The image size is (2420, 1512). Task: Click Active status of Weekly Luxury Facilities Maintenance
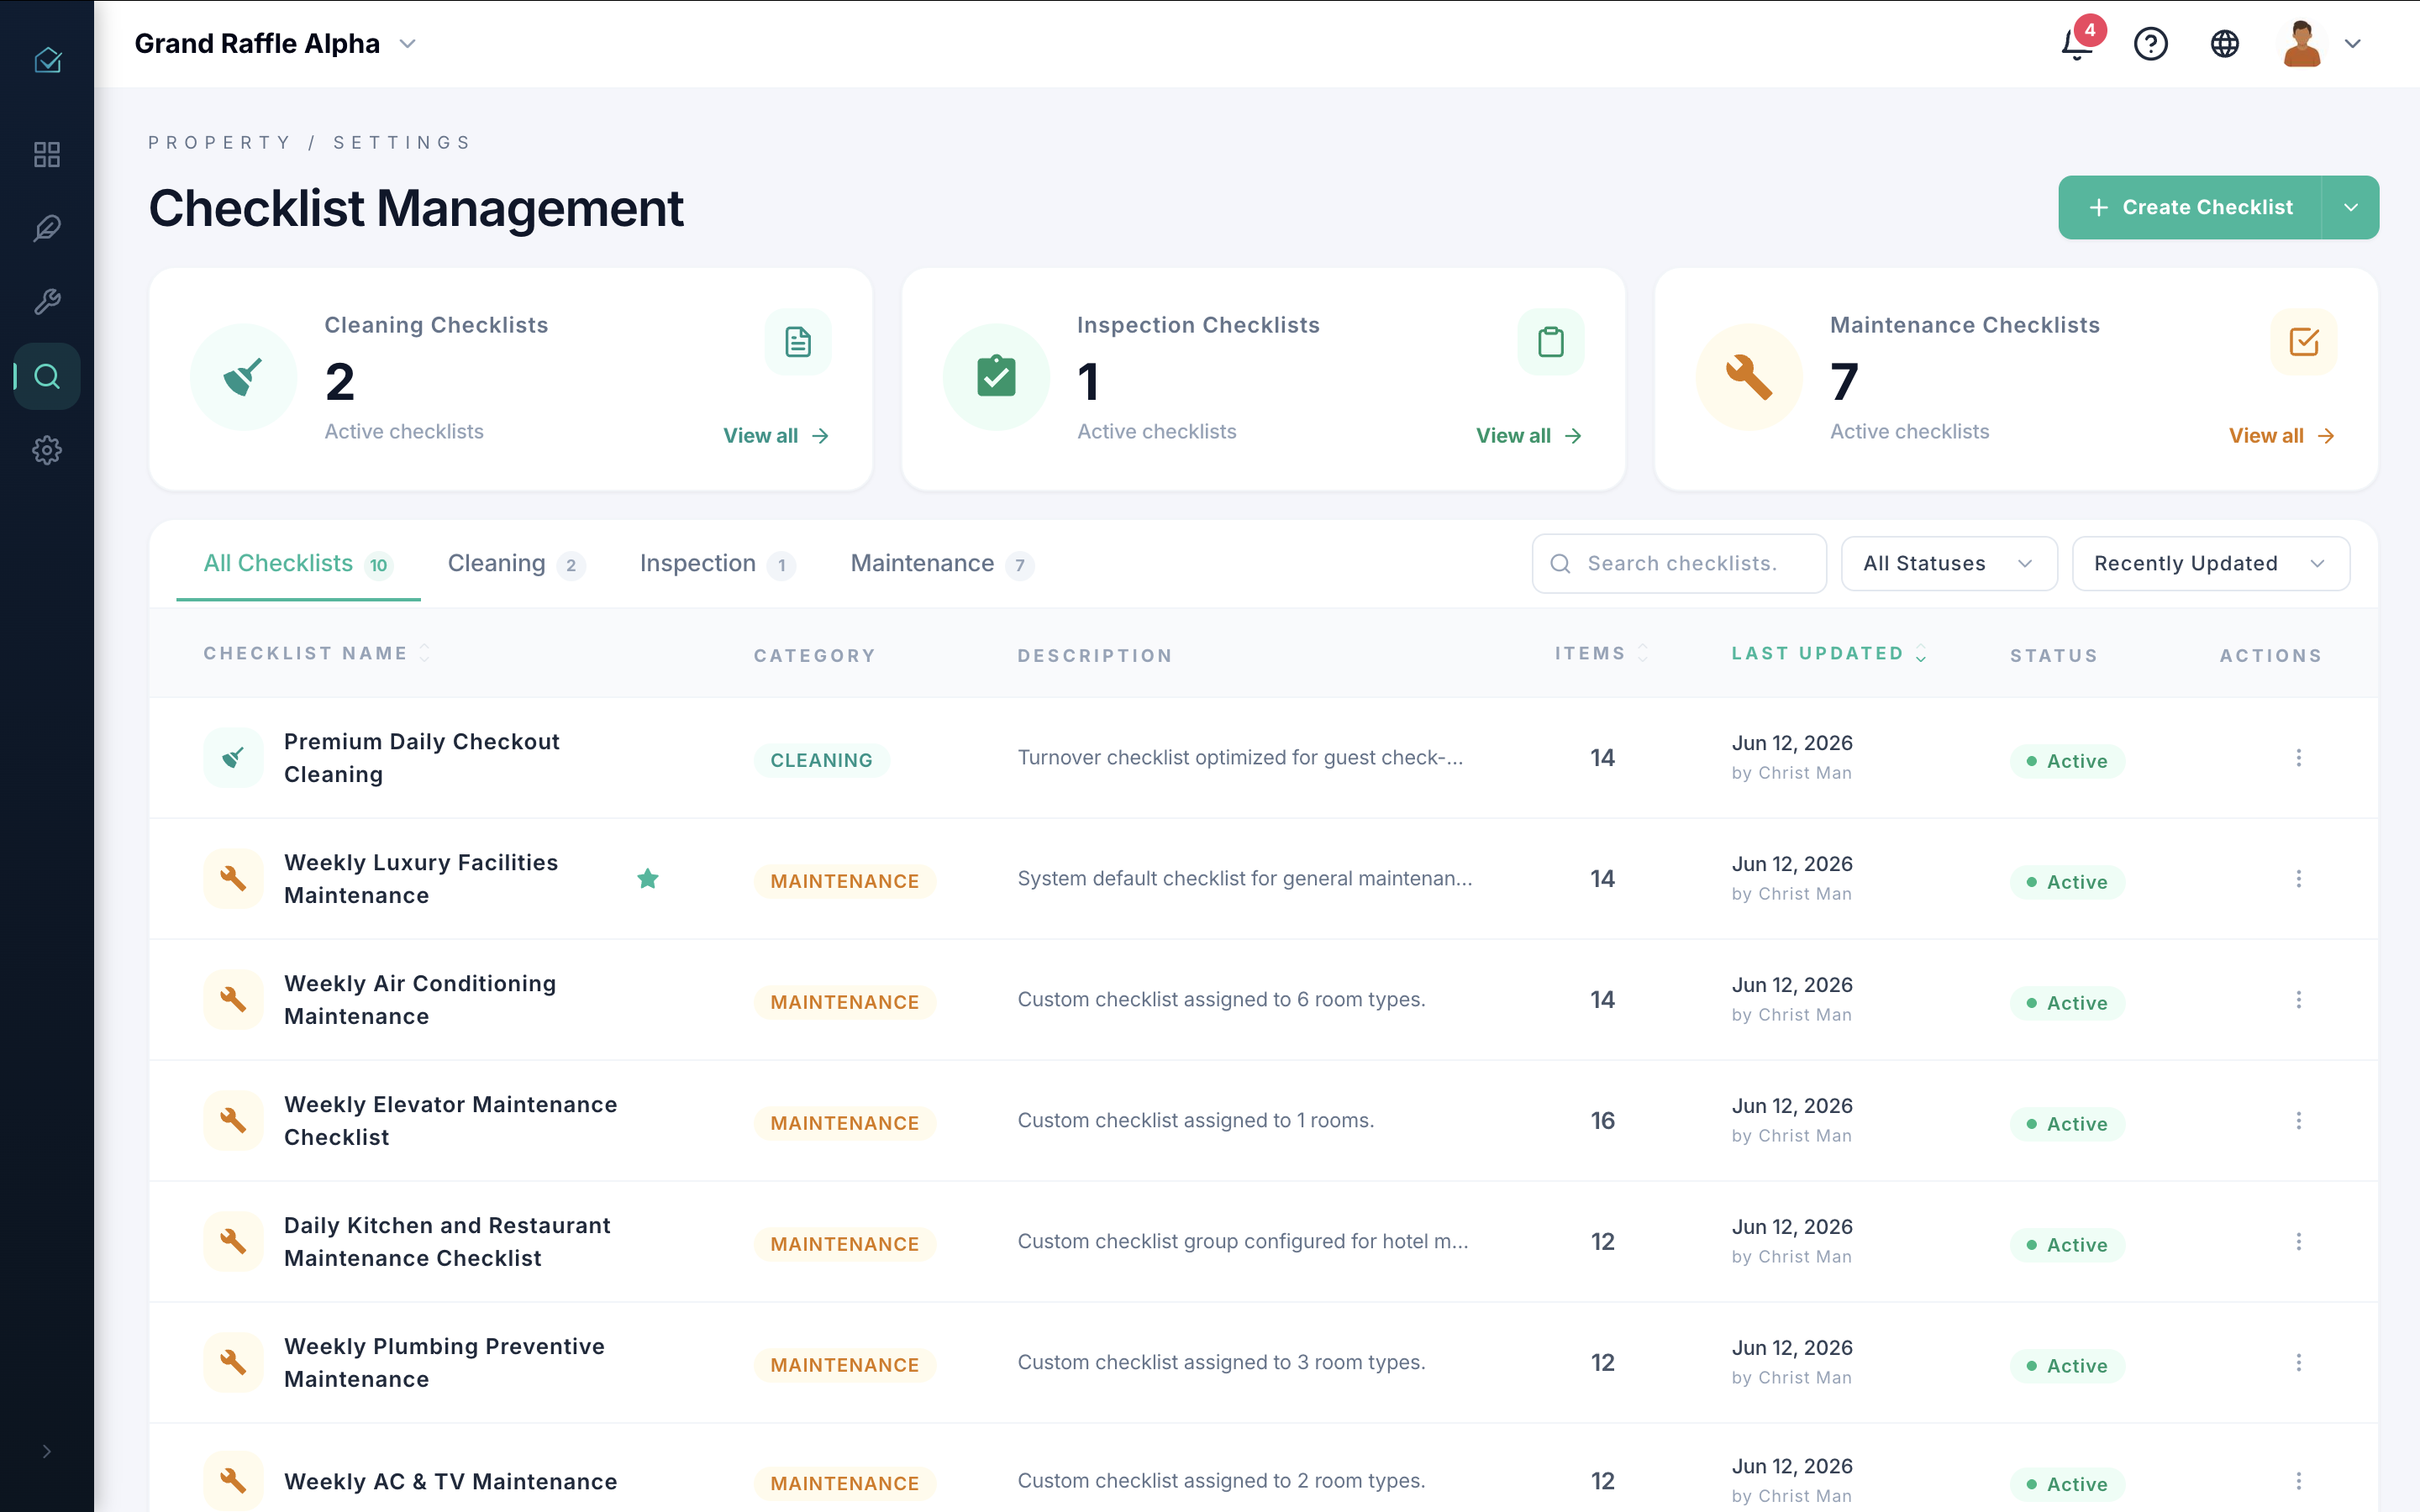2067,882
